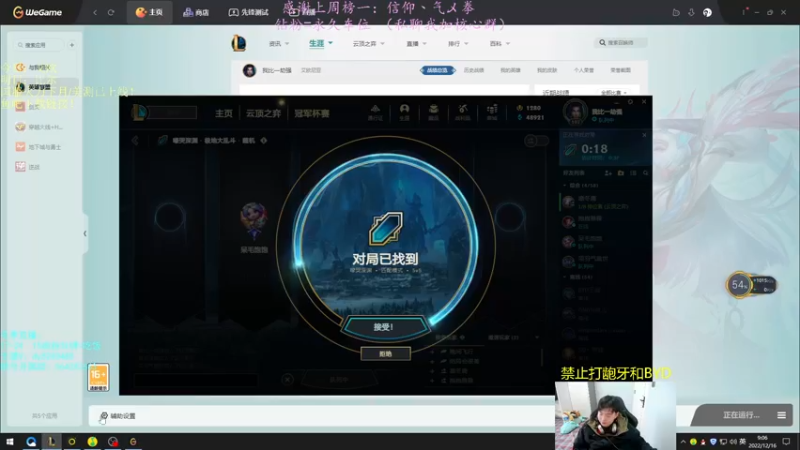Viewport: 800px width, 450px height.
Task: Open the Windows notification center
Action: tap(786, 442)
